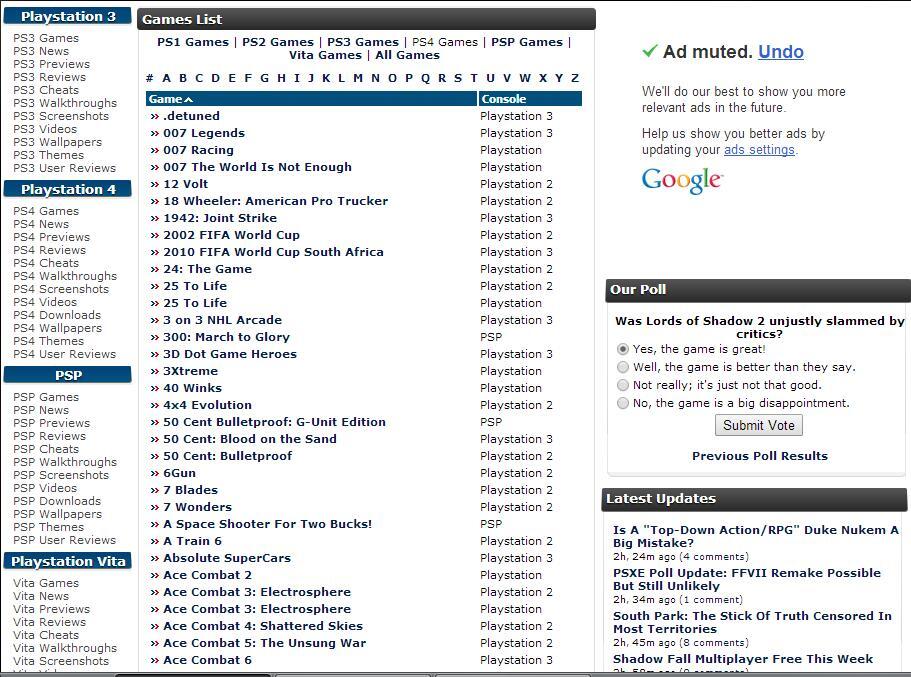The height and width of the screenshot is (677, 911).
Task: Filter games by letter M
Action: [x=358, y=78]
